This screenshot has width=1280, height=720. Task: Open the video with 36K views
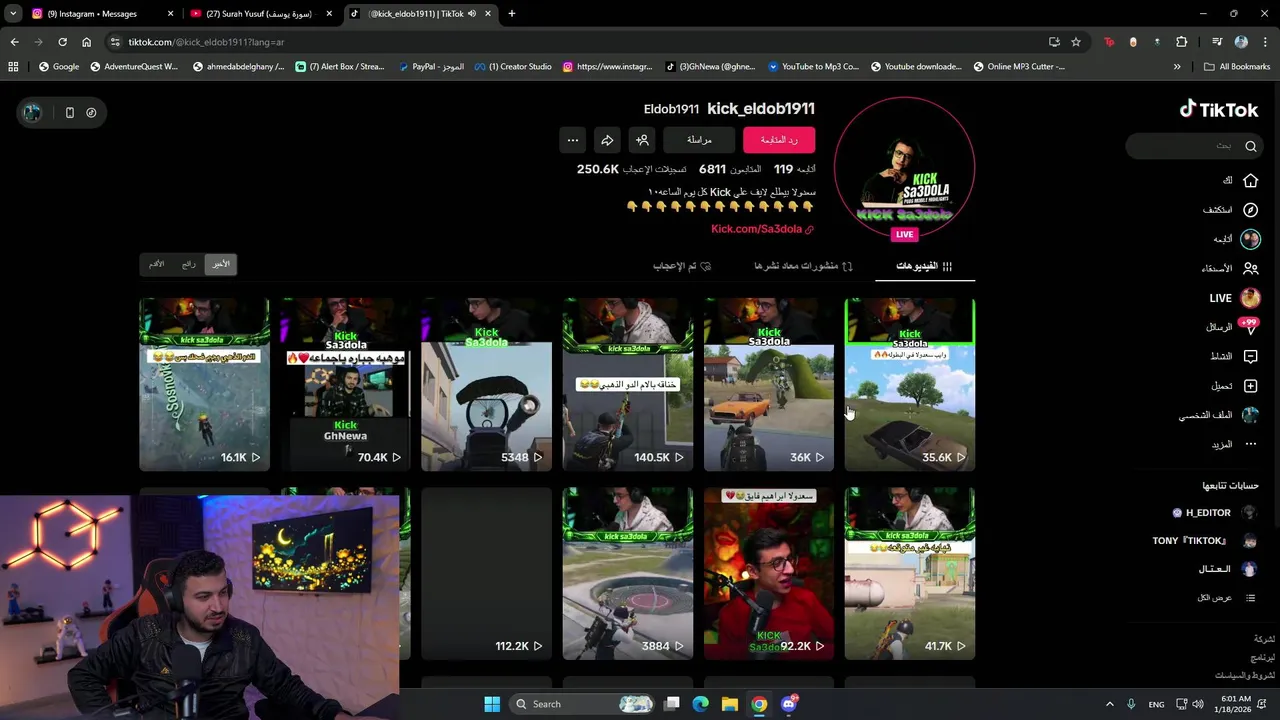(x=769, y=384)
